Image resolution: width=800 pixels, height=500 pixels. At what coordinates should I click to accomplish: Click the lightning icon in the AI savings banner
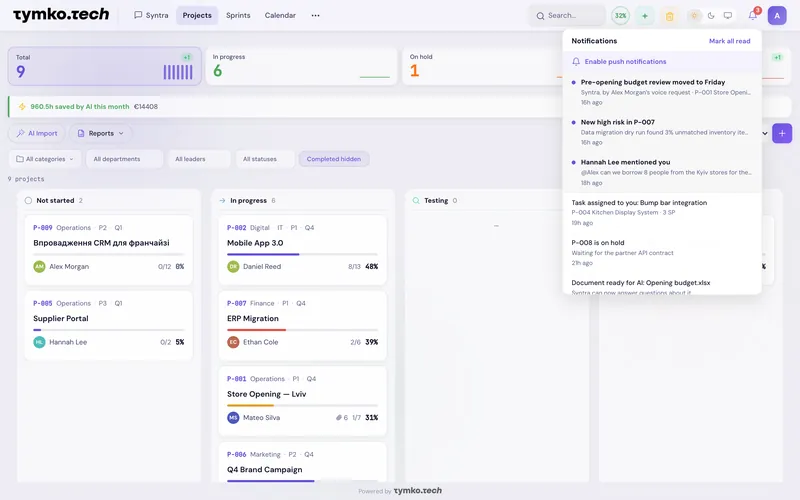click(x=22, y=107)
